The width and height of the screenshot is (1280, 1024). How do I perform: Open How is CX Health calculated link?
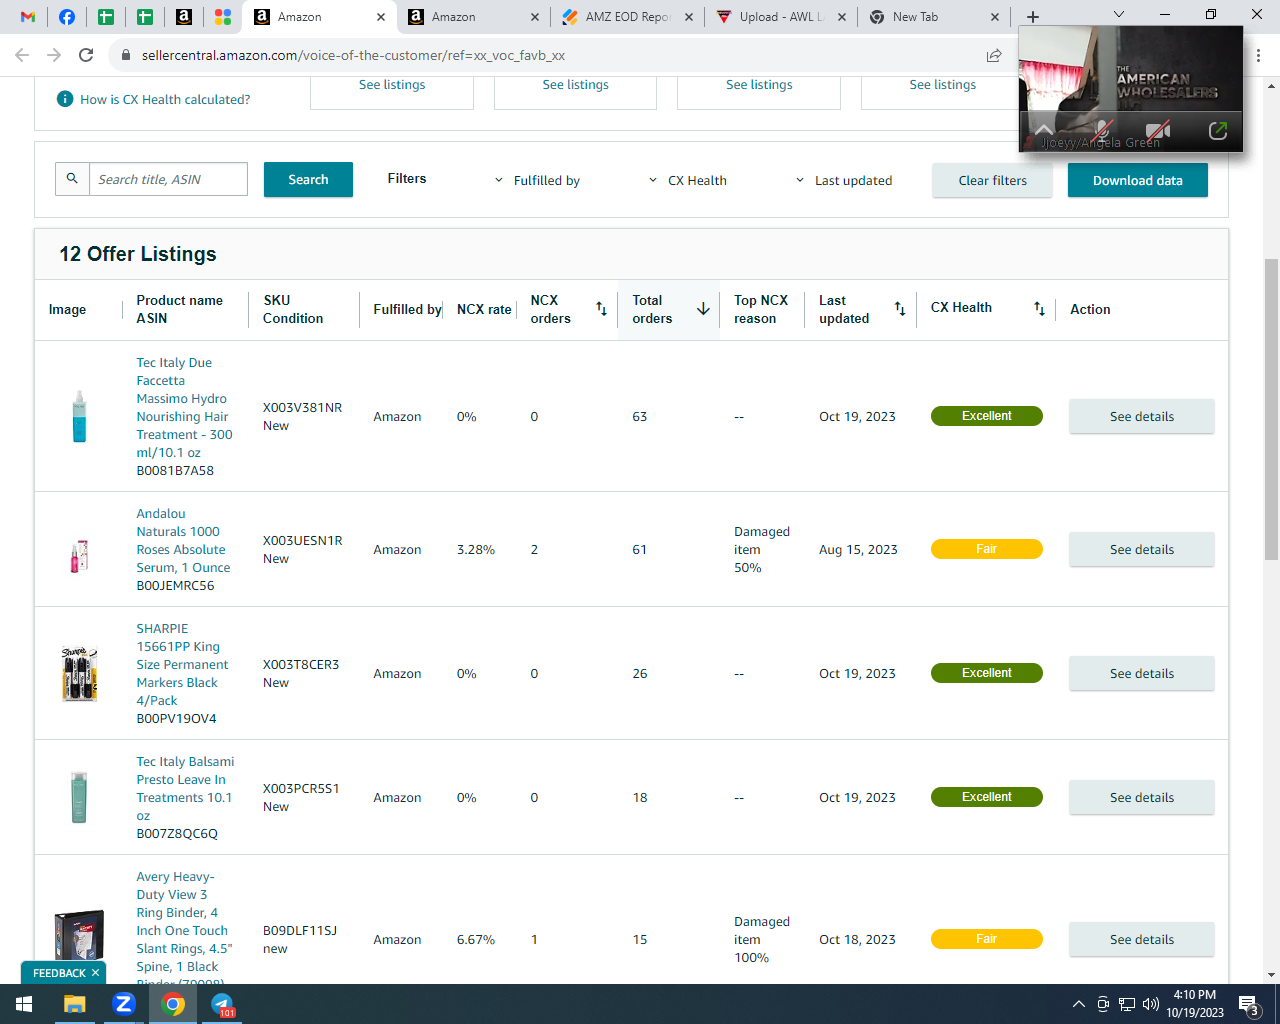point(165,99)
